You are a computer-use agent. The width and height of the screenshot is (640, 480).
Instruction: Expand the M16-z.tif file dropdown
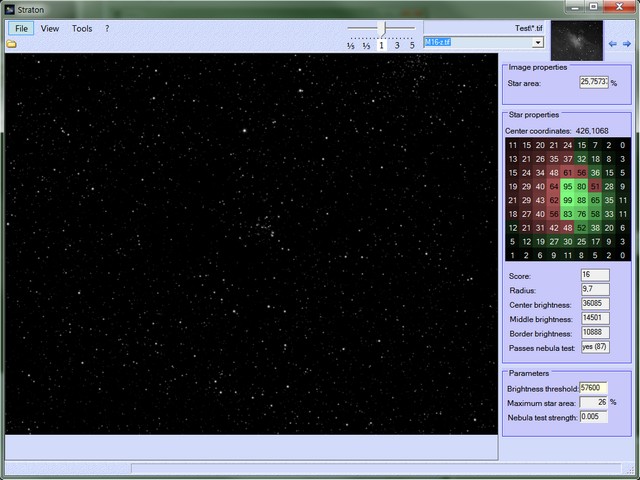537,43
